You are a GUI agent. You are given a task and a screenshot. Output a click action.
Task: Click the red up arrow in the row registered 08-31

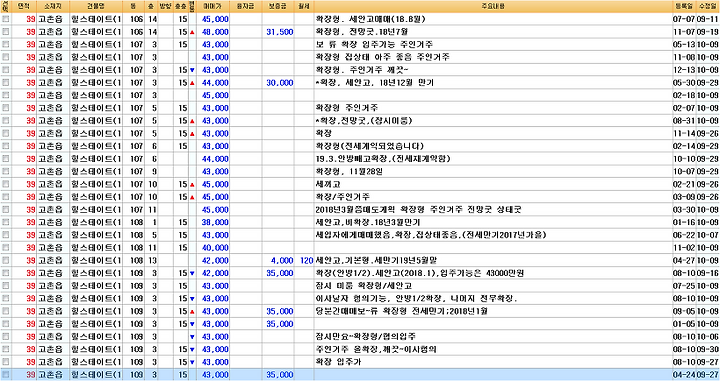point(192,121)
